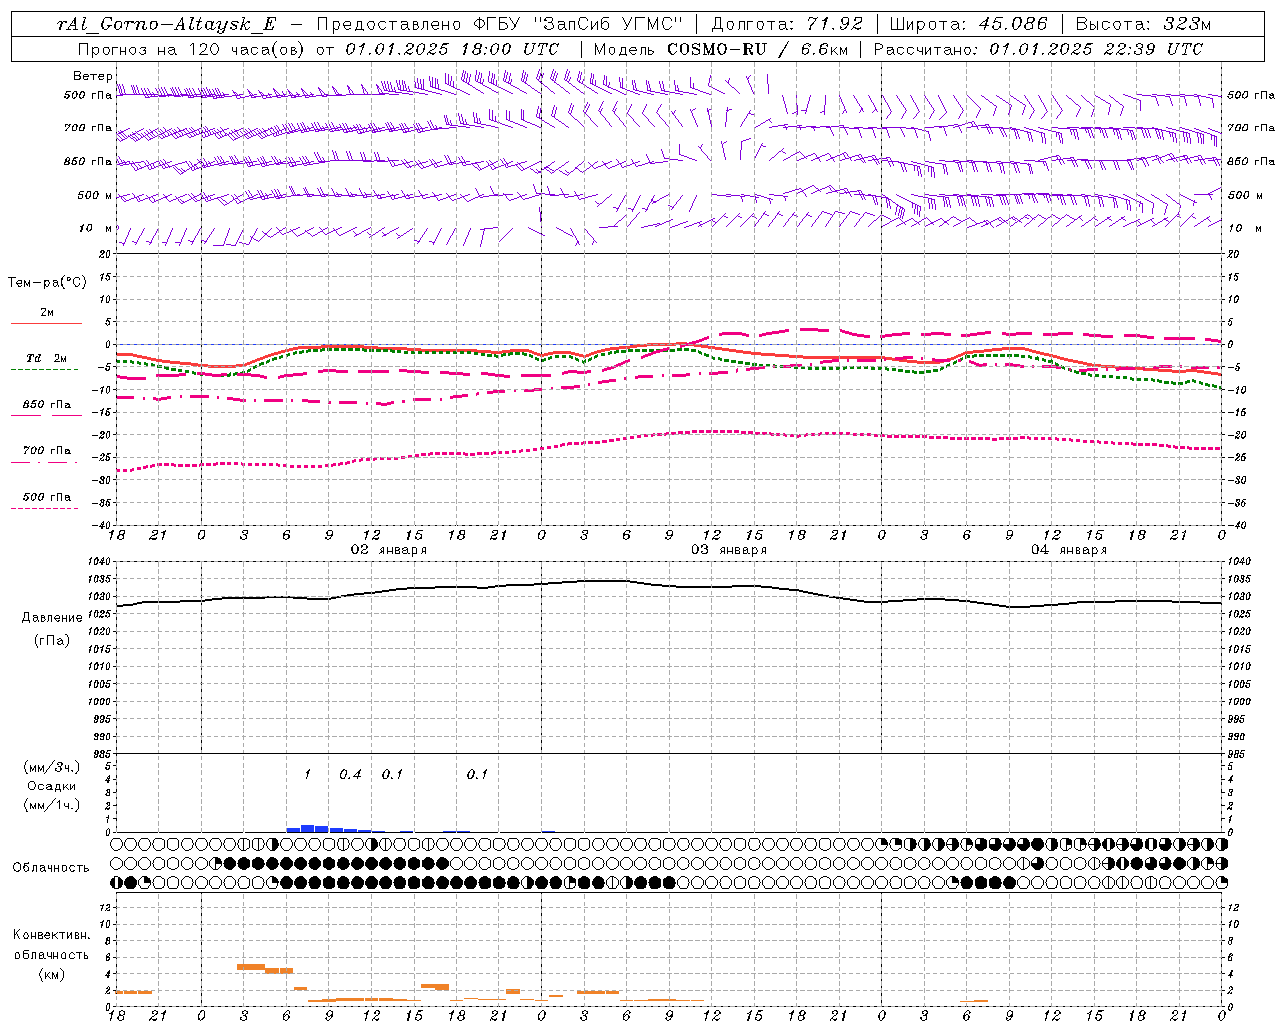The width and height of the screenshot is (1280, 1024).
Task: Click the Осадки panel label
Action: pos(52,786)
